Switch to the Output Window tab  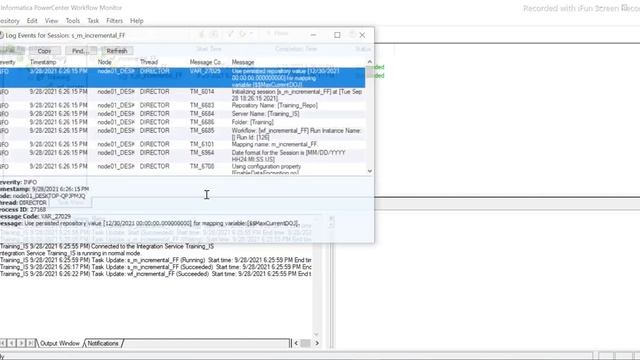point(60,343)
